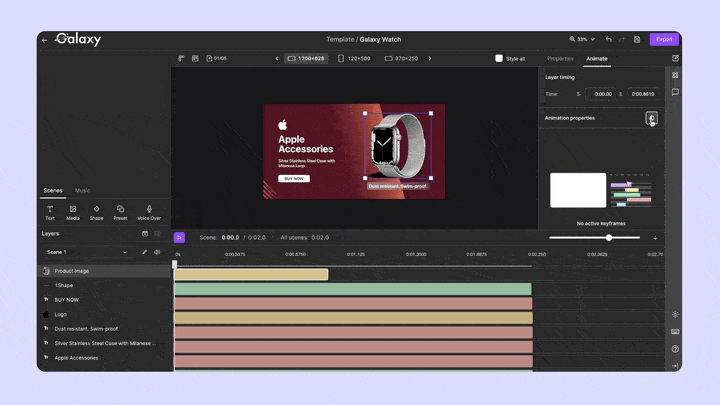Click the BUY NOW button on the canvas
This screenshot has width=720, height=405.
(x=294, y=179)
